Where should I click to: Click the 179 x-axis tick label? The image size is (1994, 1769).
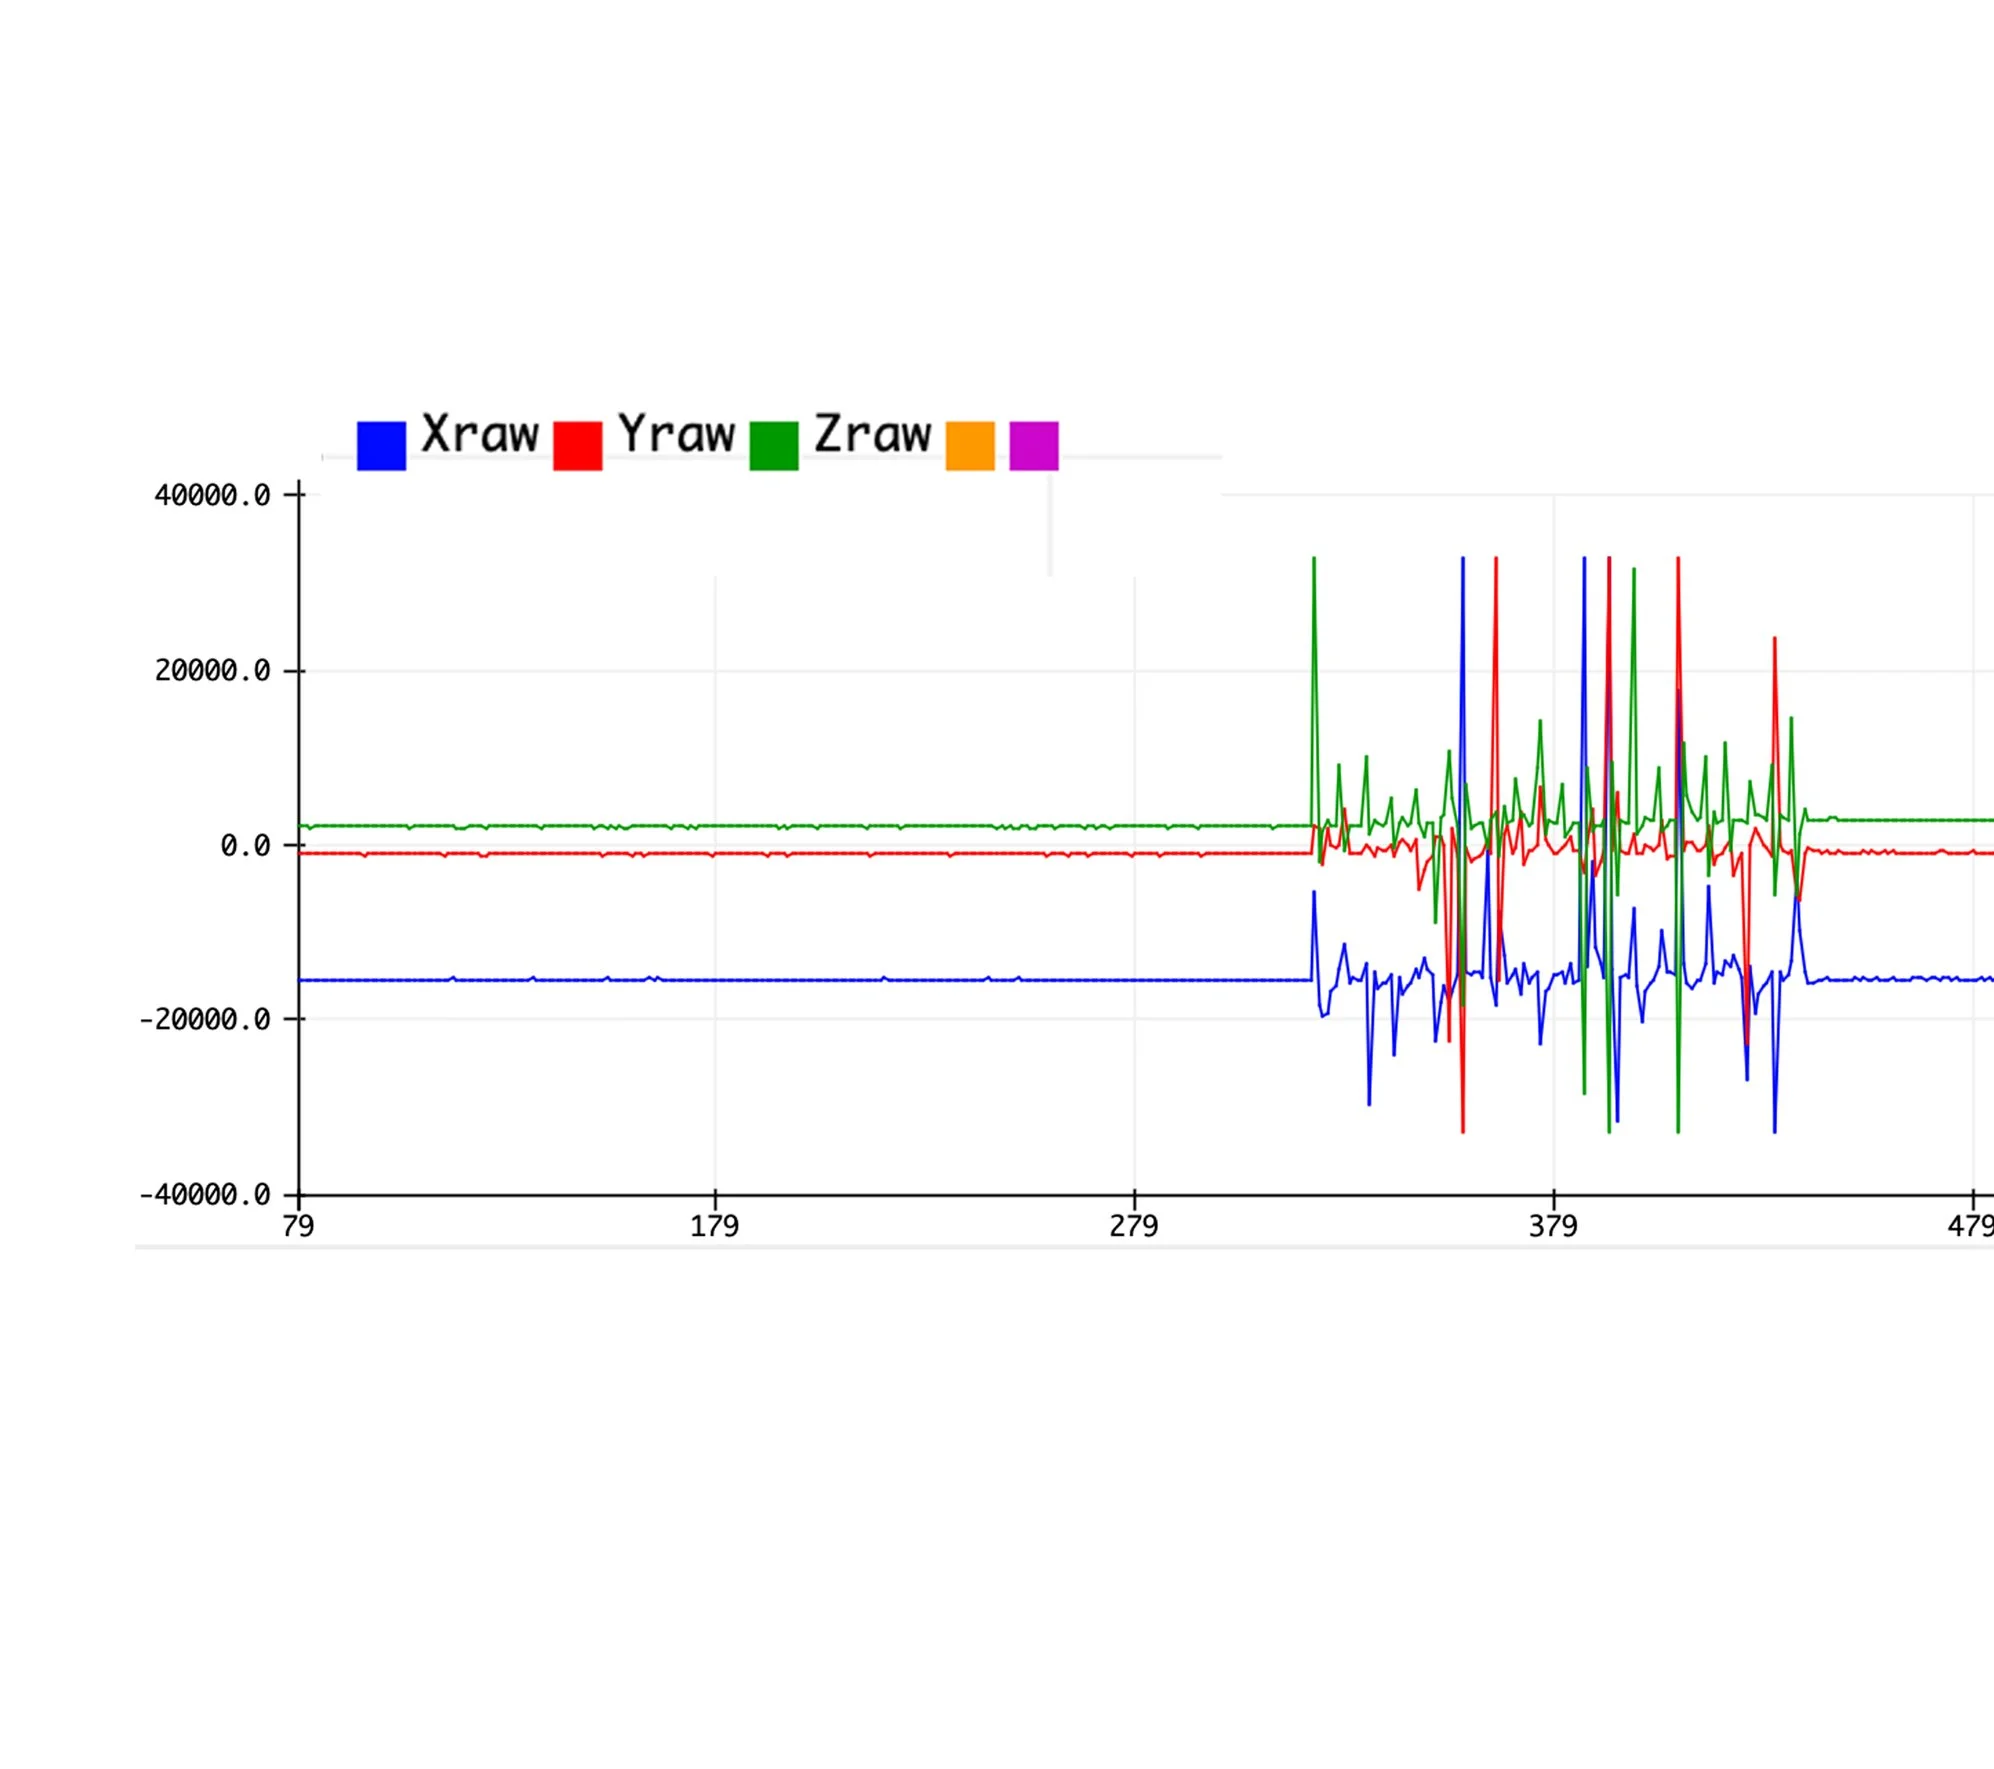click(x=715, y=1227)
